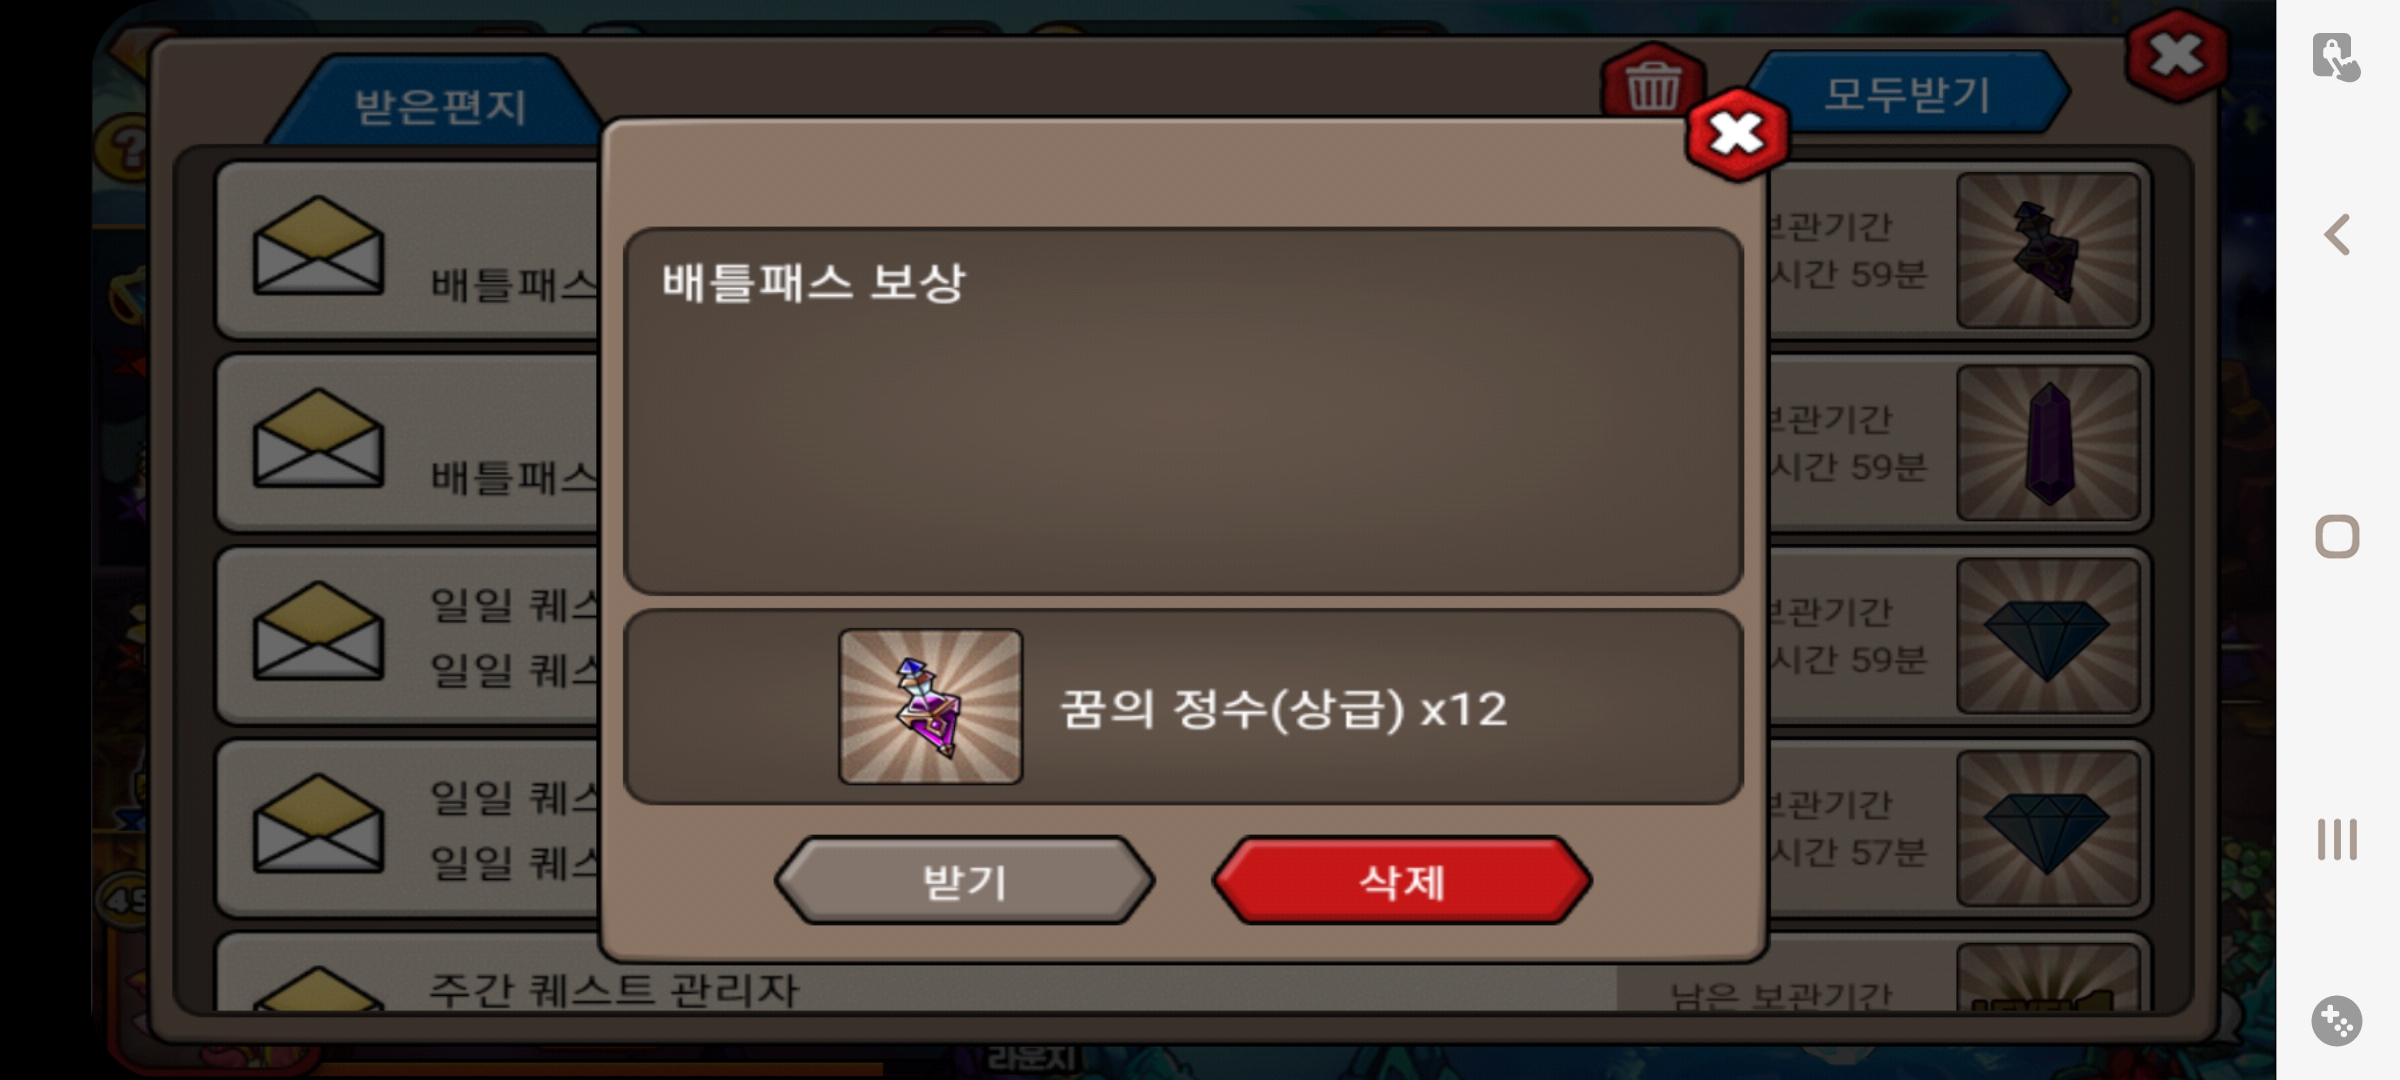Open the game tools controller icon
The width and height of the screenshot is (2400, 1080).
tap(2337, 1021)
